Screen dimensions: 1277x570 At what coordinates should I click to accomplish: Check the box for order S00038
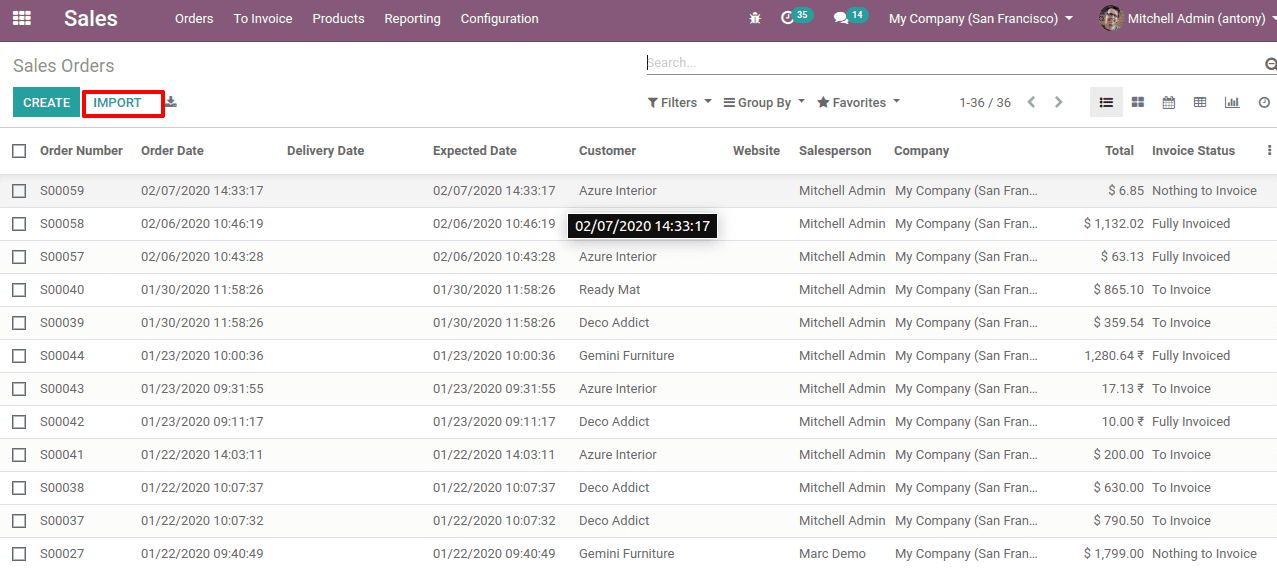point(19,488)
